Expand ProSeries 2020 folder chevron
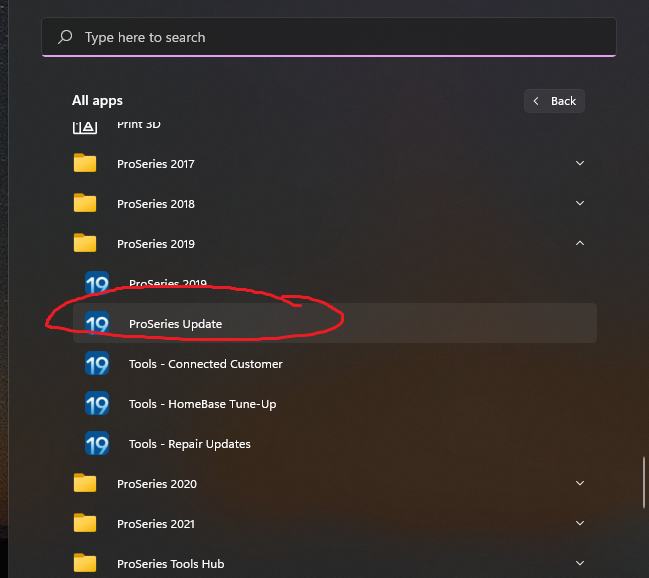The height and width of the screenshot is (578, 649). coord(580,484)
